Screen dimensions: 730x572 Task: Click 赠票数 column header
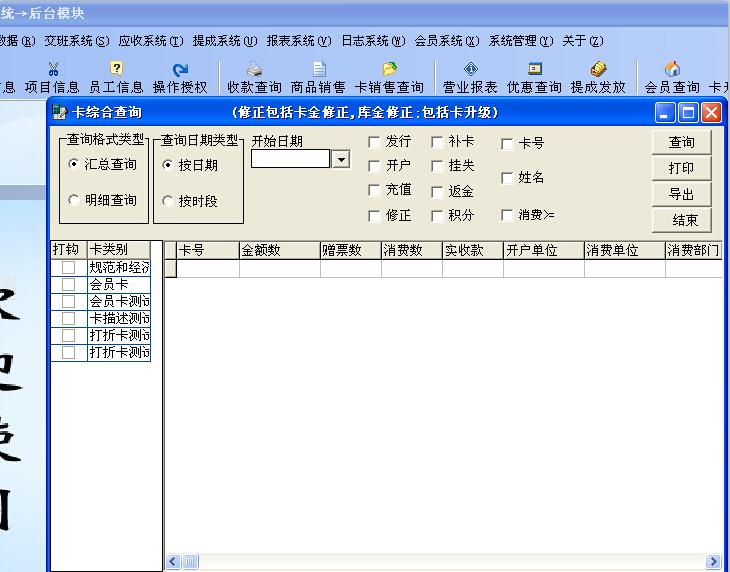tap(351, 250)
